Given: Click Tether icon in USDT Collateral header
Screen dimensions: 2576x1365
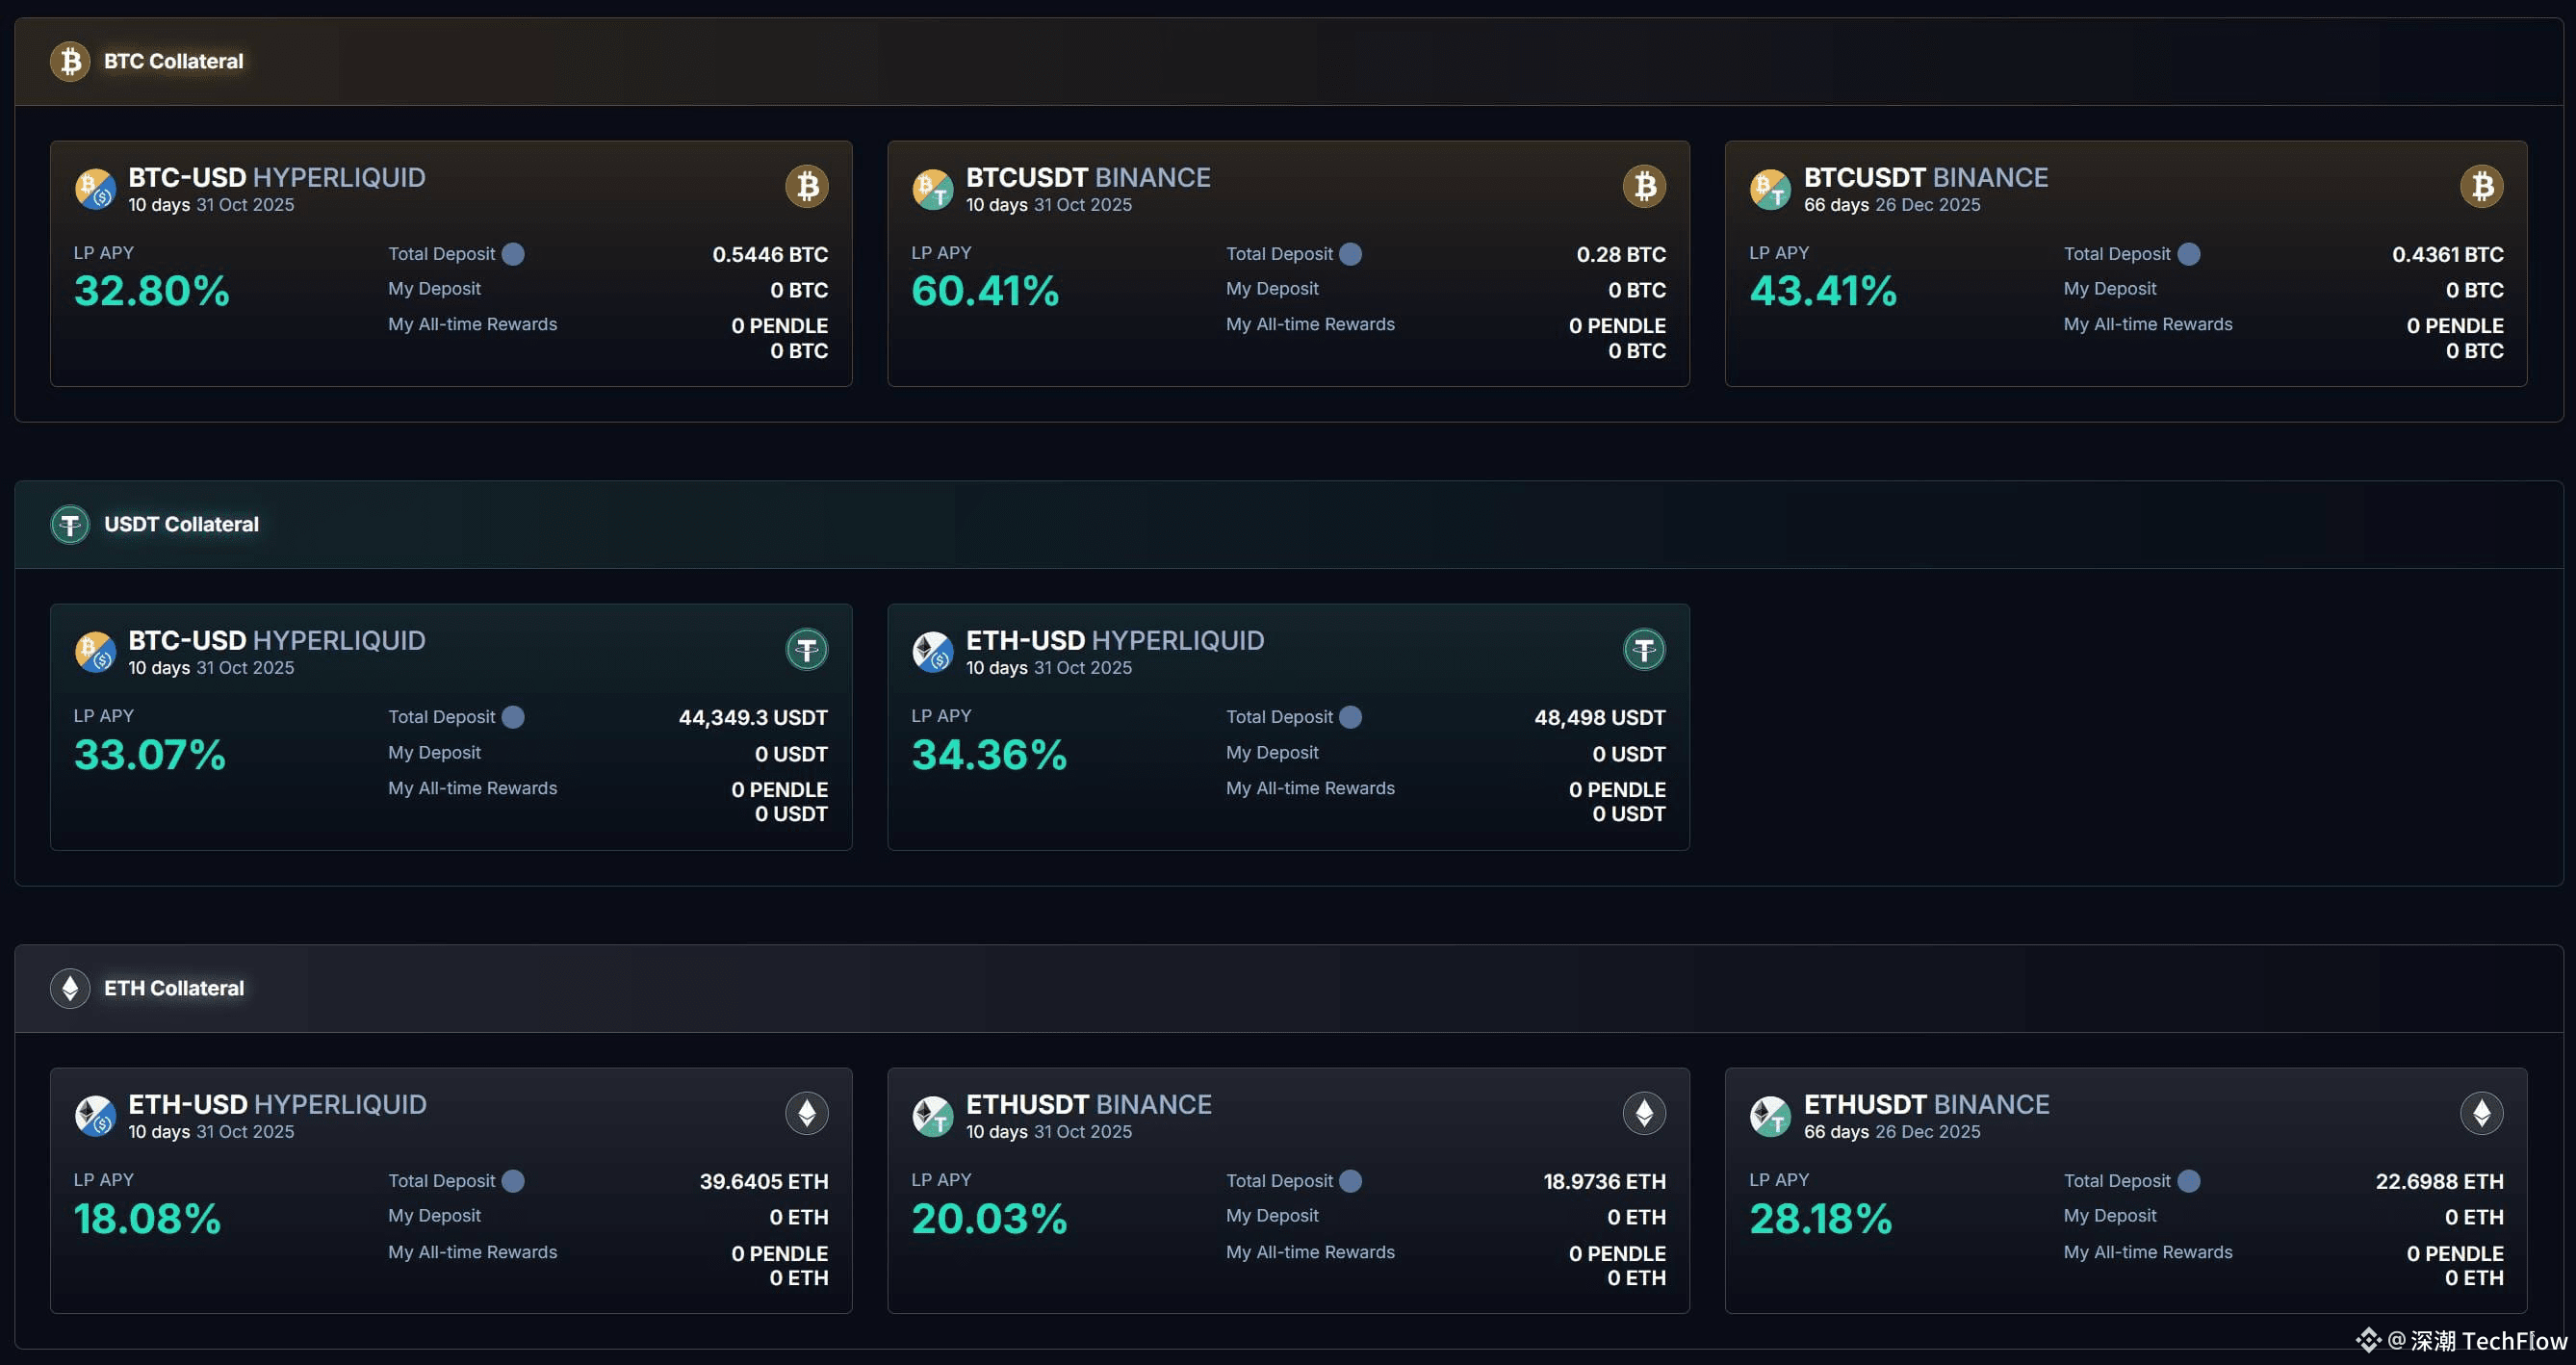Looking at the screenshot, I should 70,525.
